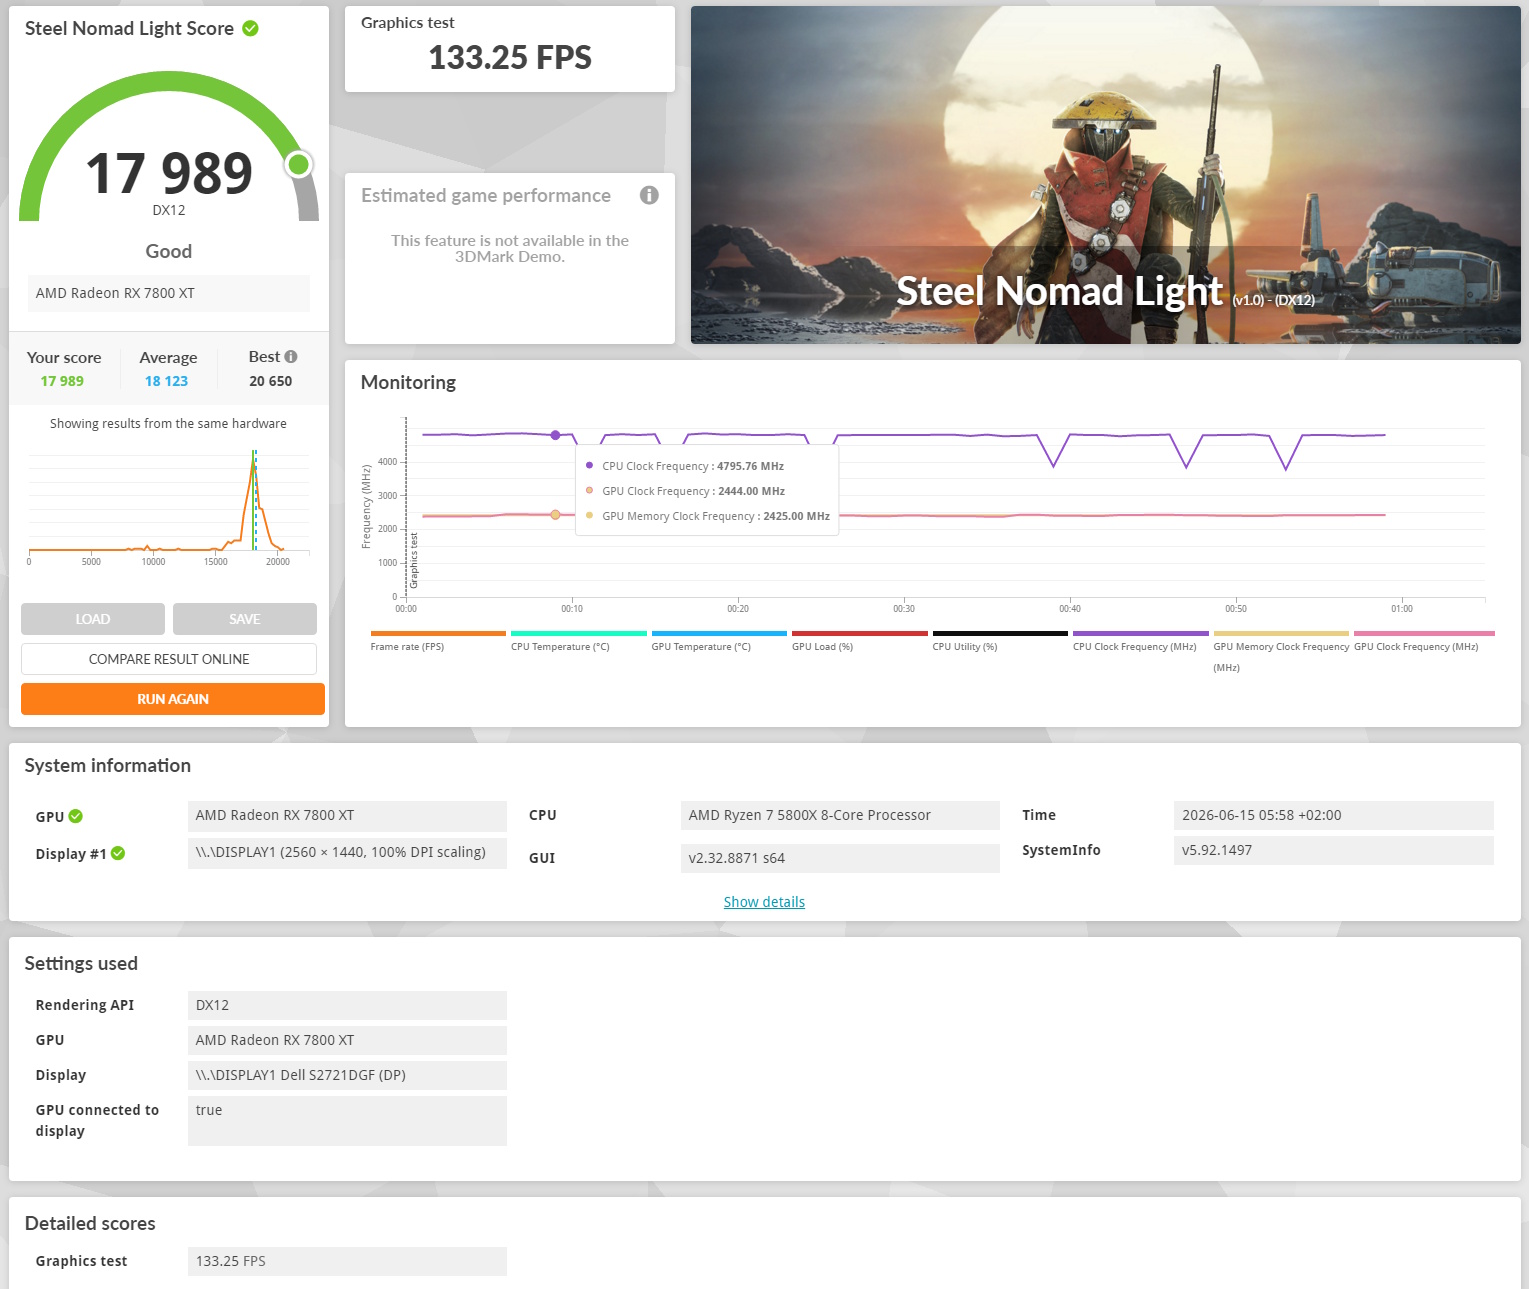The width and height of the screenshot is (1529, 1289).
Task: Click the green checkmark beside Steel Nomad Light Score
Action: 251,29
